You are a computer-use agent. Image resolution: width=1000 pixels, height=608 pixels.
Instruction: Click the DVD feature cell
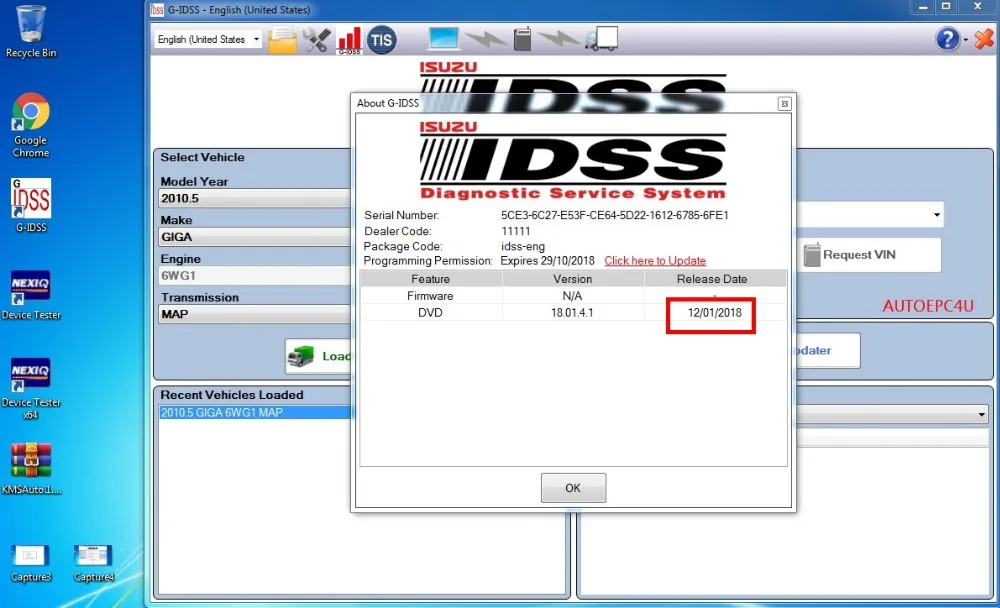(x=430, y=313)
